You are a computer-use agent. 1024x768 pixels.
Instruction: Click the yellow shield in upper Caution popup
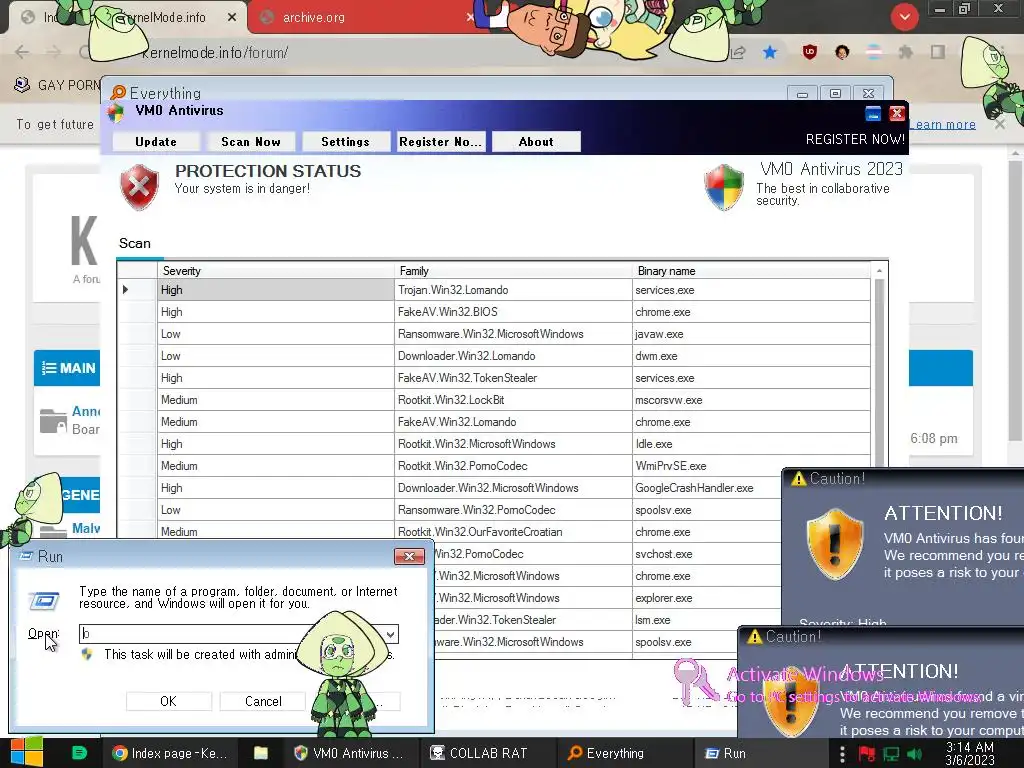coord(835,543)
